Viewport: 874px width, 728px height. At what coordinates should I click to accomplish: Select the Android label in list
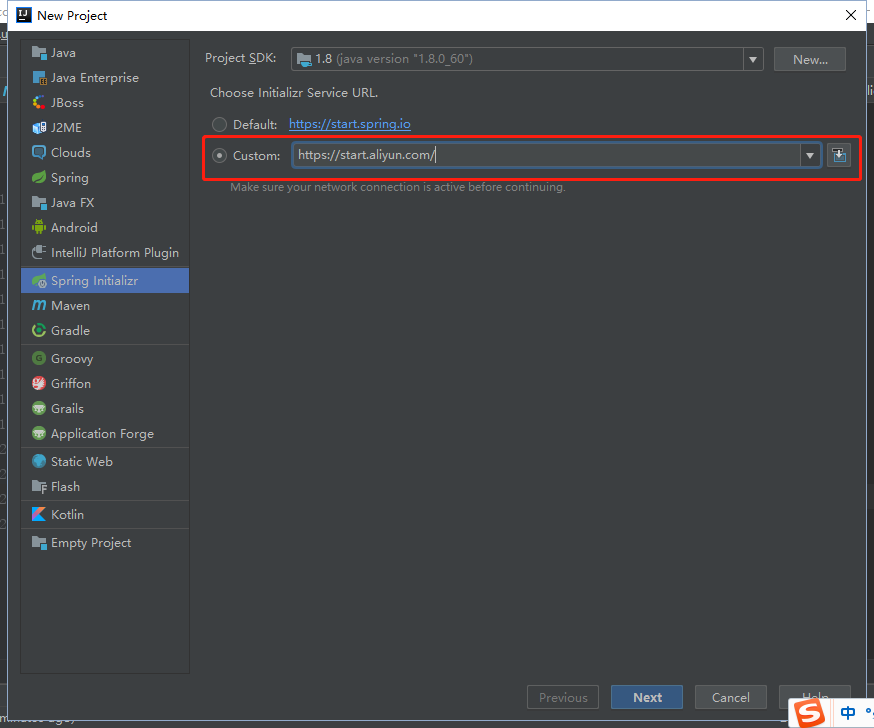74,227
